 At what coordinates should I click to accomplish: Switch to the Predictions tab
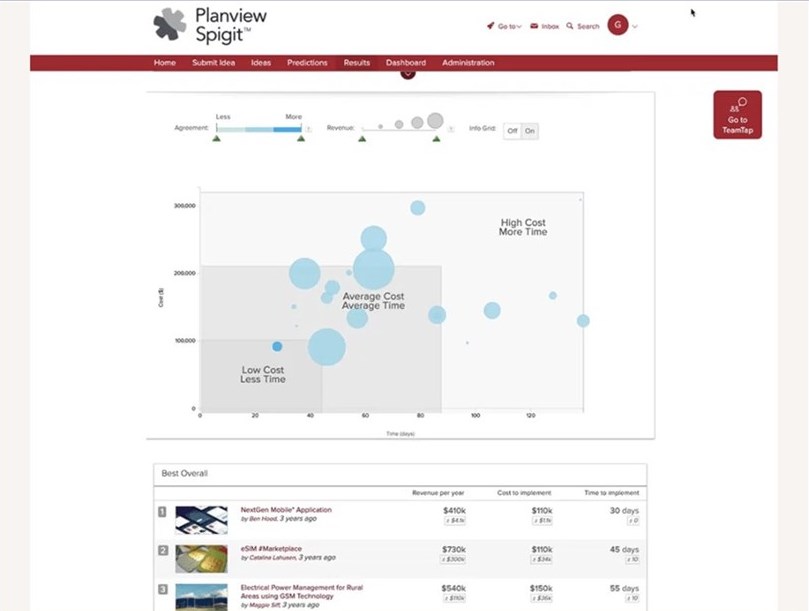pyautogui.click(x=307, y=63)
